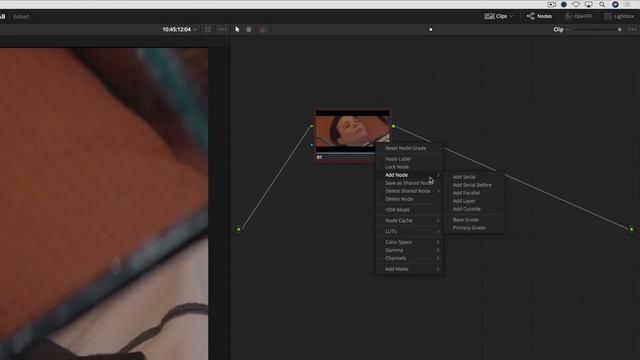The width and height of the screenshot is (640, 360).
Task: Click the white page indicator dot
Action: (431, 29)
